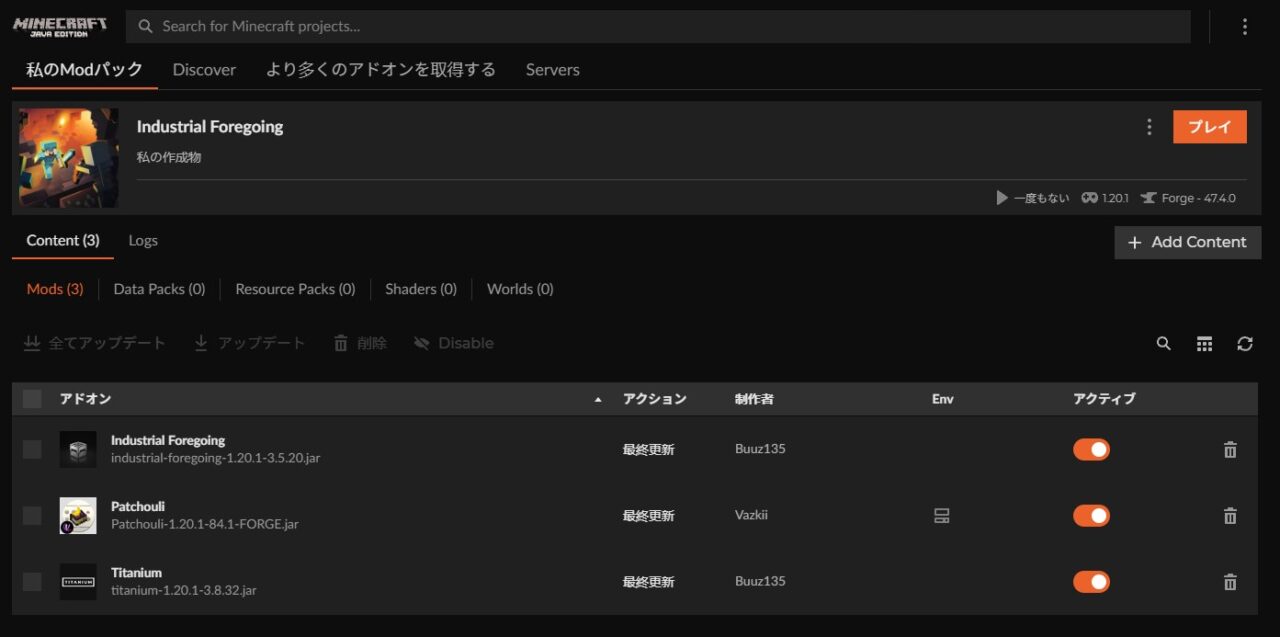The width and height of the screenshot is (1280, 637).
Task: Click the Titanium mod name
Action: tap(136, 573)
